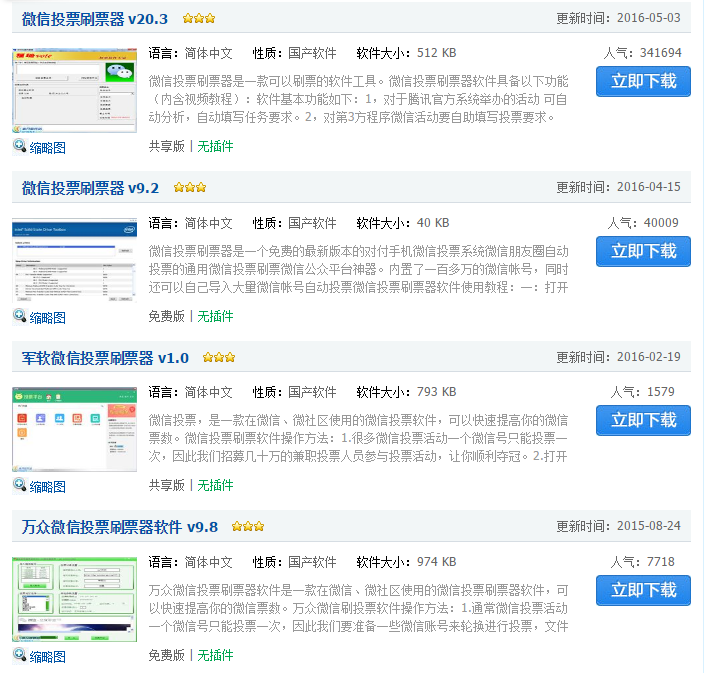Screen dimensions: 706x673
Task: Download 军软微信投票刷票器 v1.0 with 立即下载
Action: pos(643,420)
